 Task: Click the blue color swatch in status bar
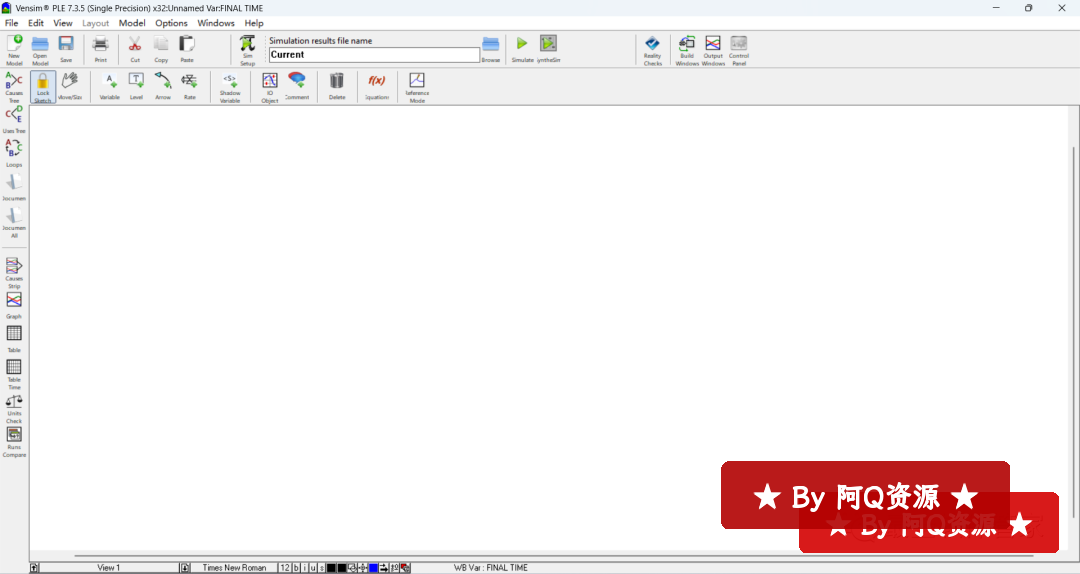click(373, 568)
